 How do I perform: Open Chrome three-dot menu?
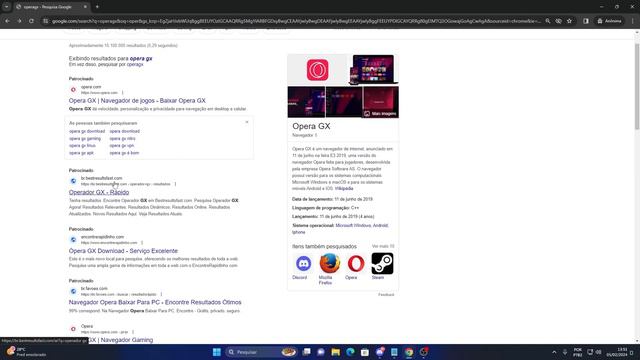pos(632,21)
